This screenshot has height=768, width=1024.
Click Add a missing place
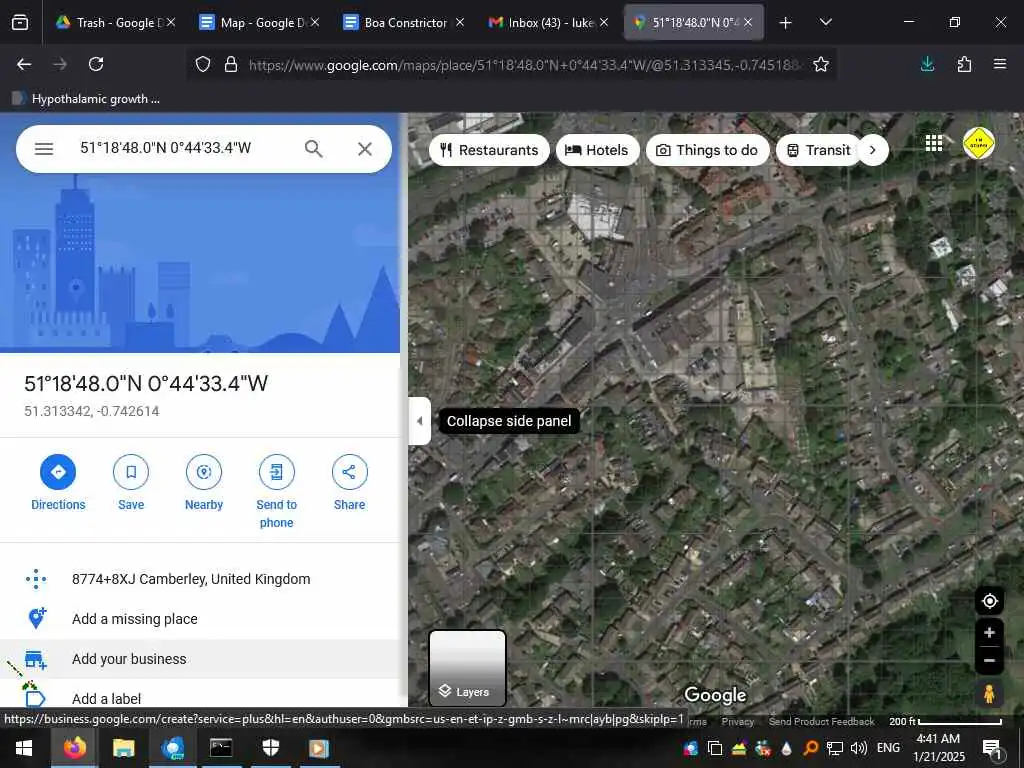click(200, 618)
